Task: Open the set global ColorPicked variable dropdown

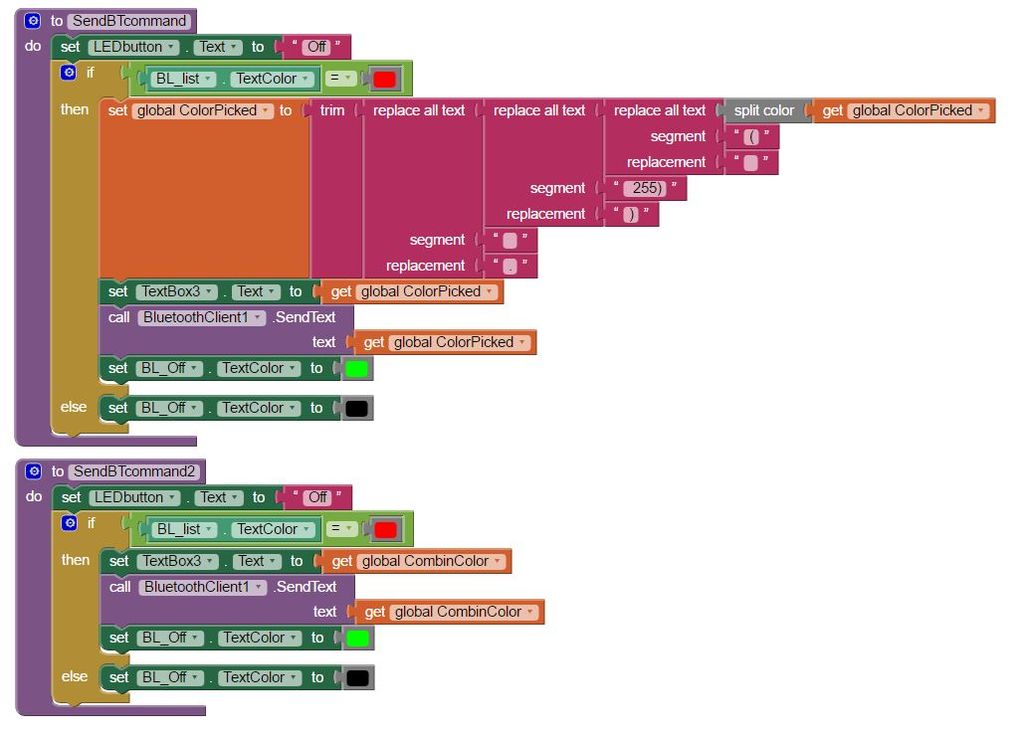Action: (202, 111)
